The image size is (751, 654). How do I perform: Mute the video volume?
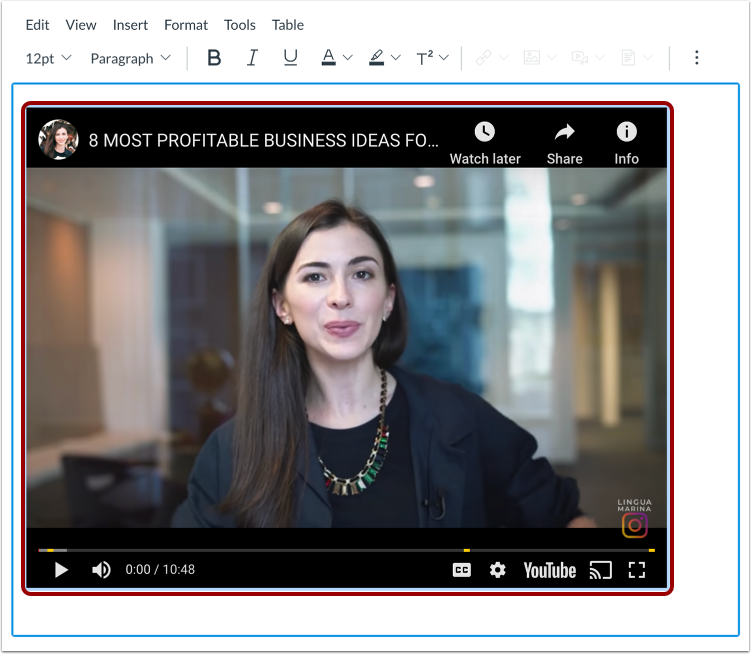101,570
